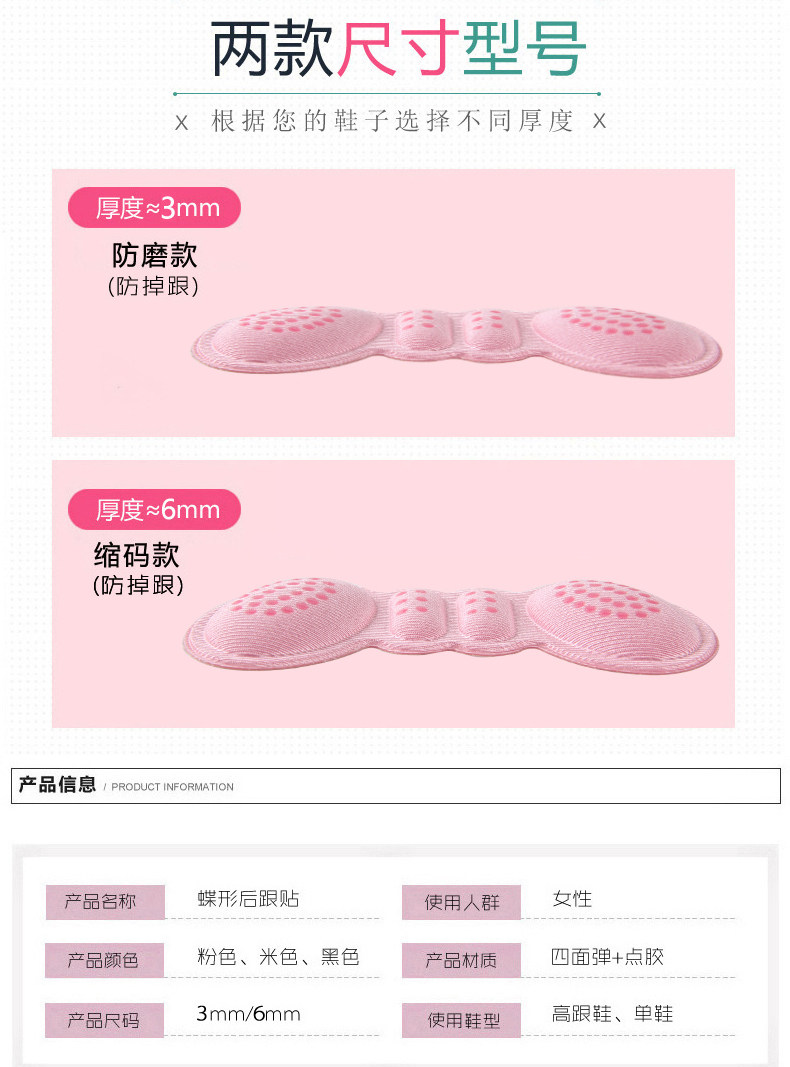
Task: Click the 蝶形后跟贴 product name value
Action: click(248, 899)
